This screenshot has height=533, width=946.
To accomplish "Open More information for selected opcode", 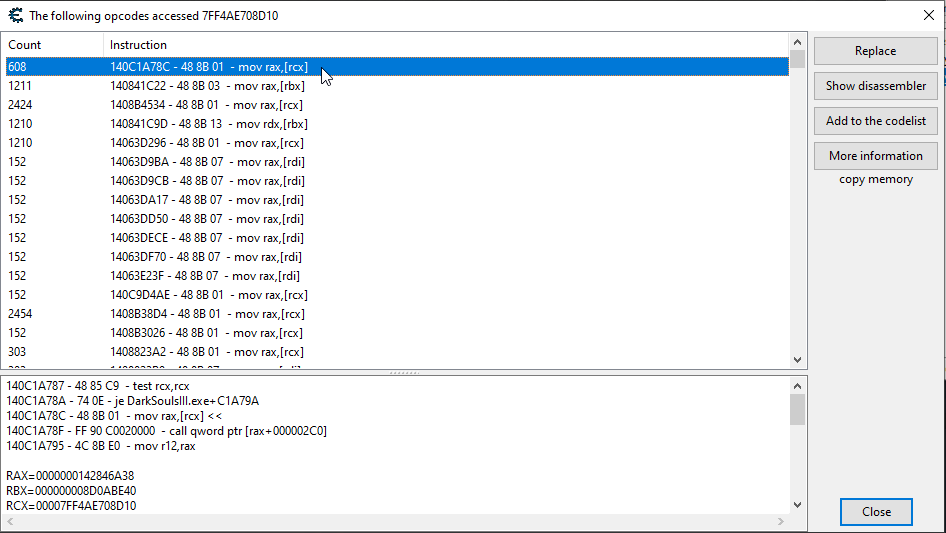I will (x=875, y=156).
